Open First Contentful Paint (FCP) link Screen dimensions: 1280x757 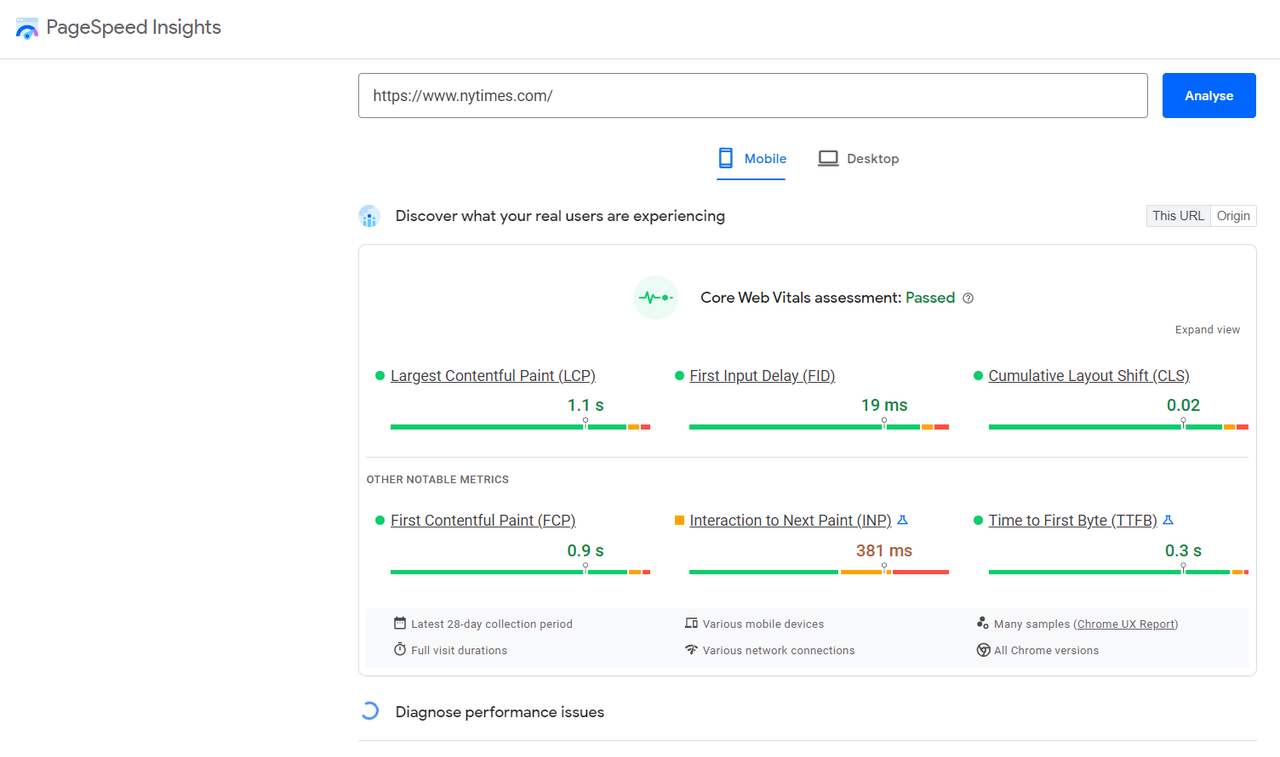tap(483, 520)
